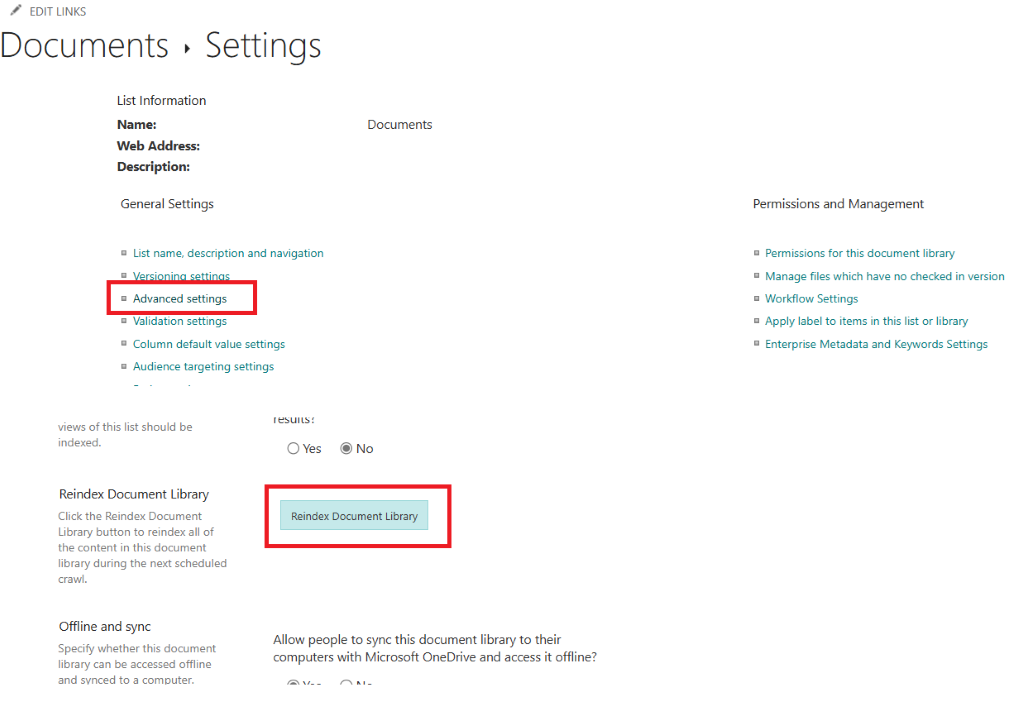Click the bullet icon beside Validation settings
The image size is (1024, 712).
click(x=123, y=320)
